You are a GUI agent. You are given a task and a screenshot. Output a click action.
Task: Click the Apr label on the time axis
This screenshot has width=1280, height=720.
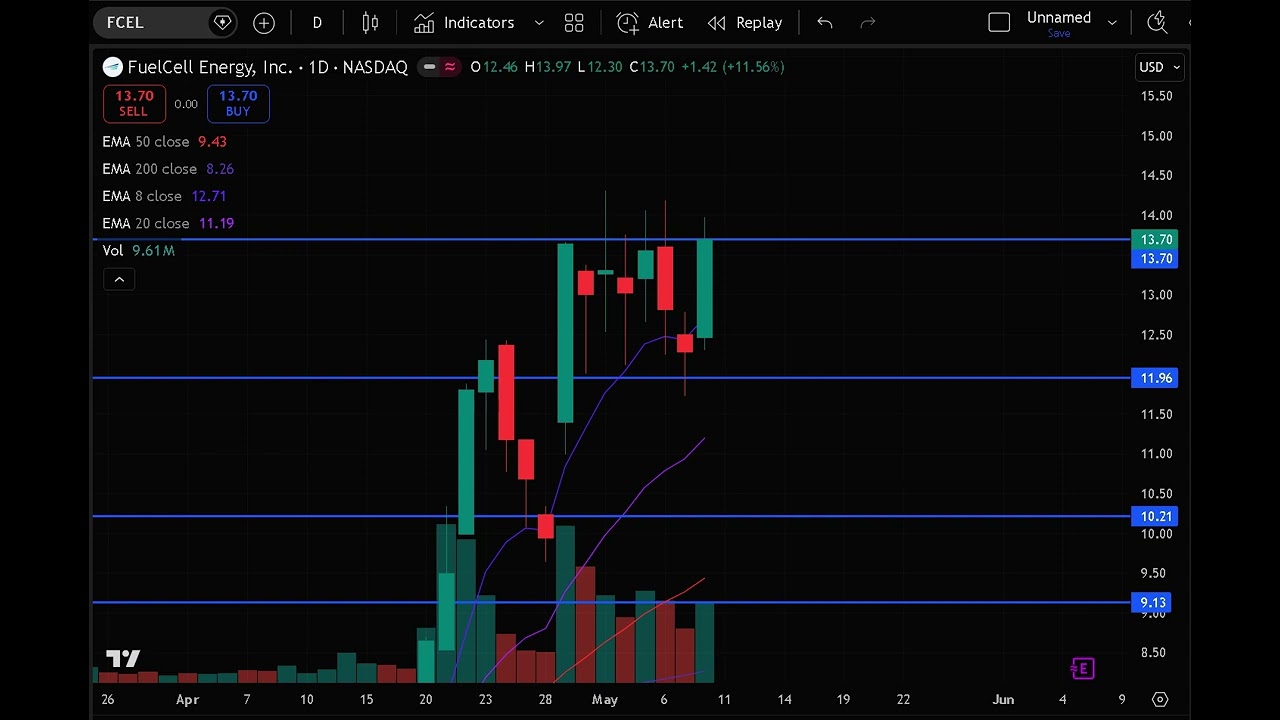(x=187, y=699)
